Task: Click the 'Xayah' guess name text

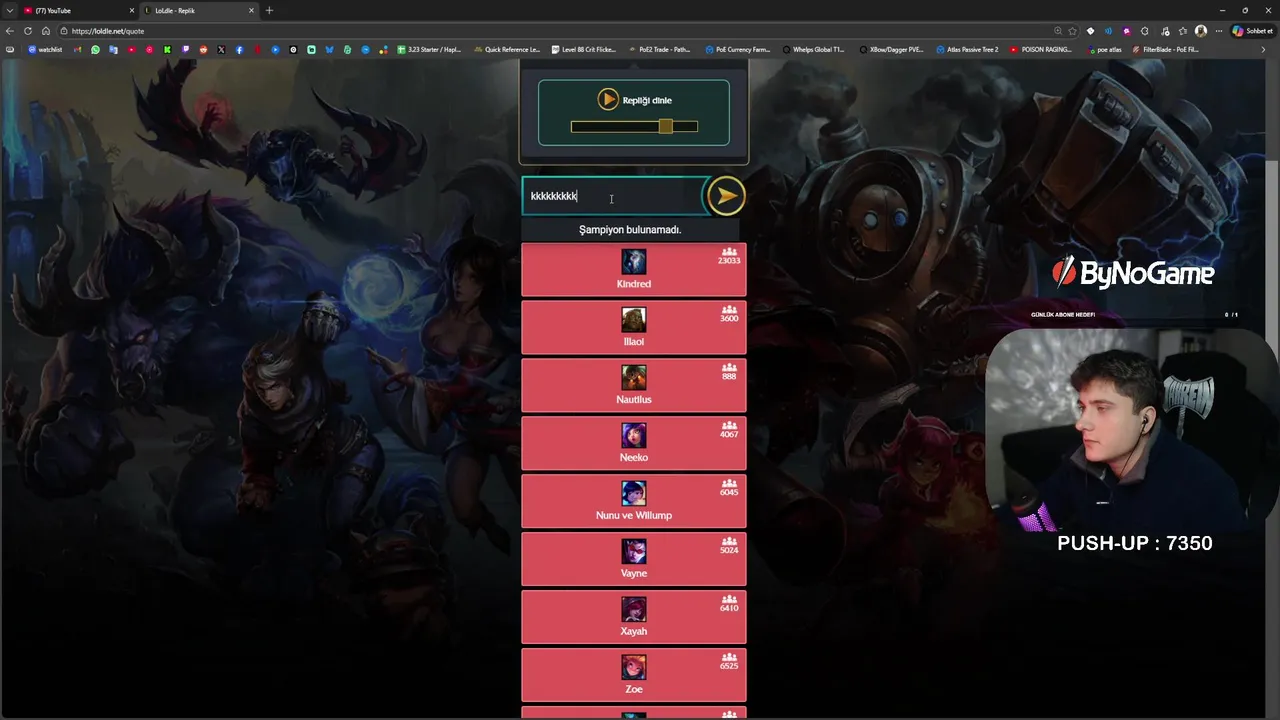Action: click(x=634, y=632)
